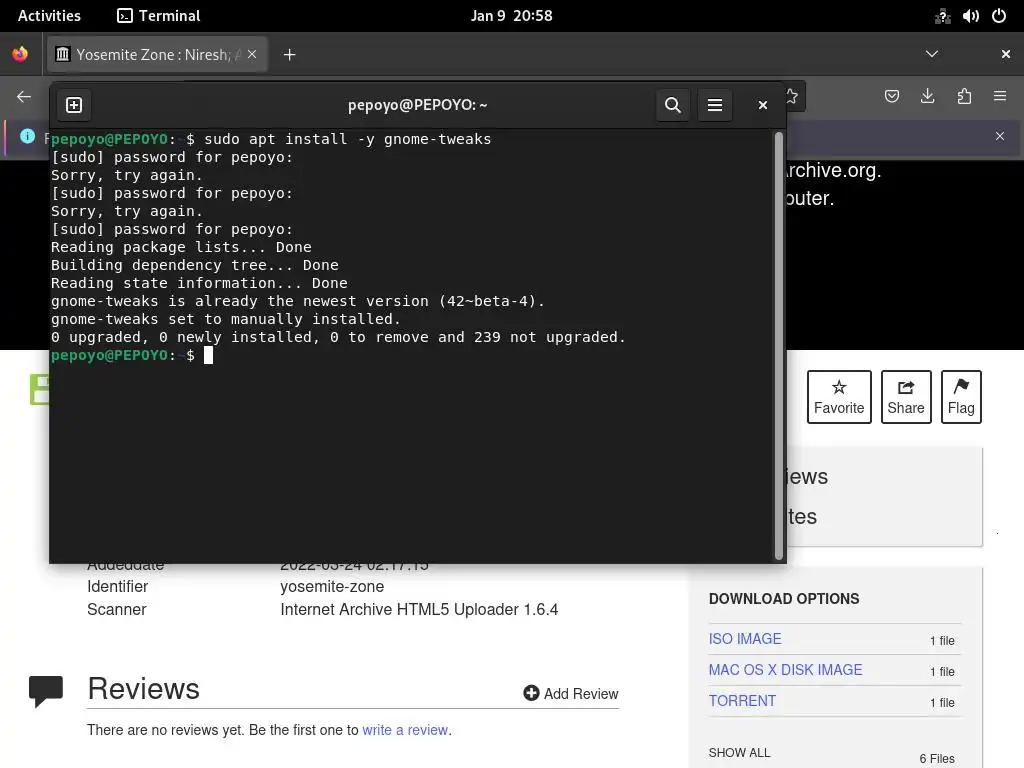Click the Favorite button
This screenshot has width=1024, height=768.
839,397
